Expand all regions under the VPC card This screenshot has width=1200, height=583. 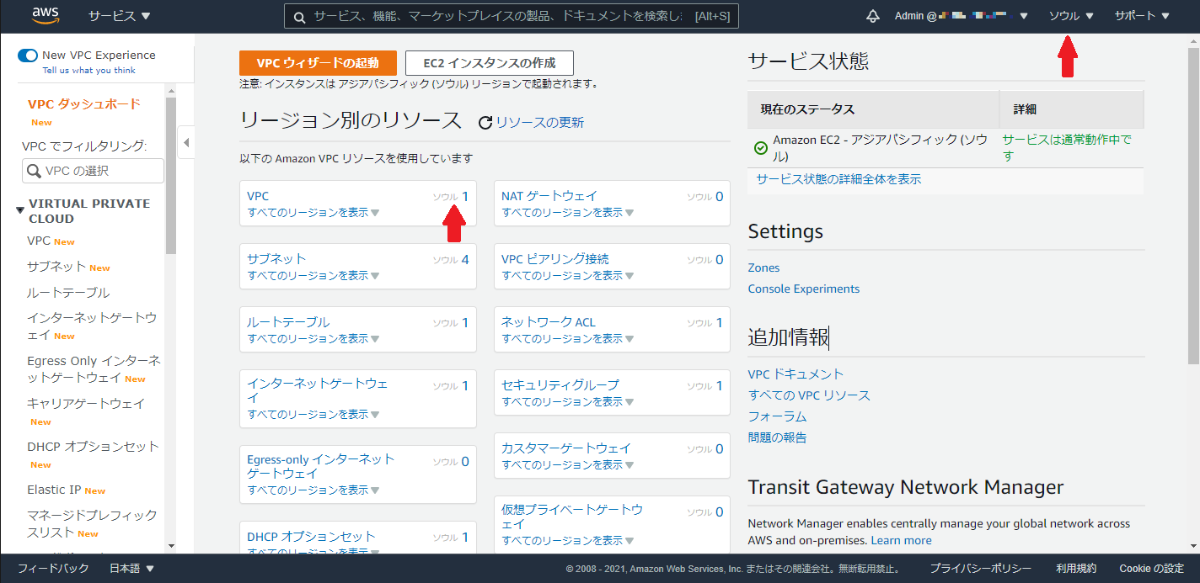tap(313, 212)
